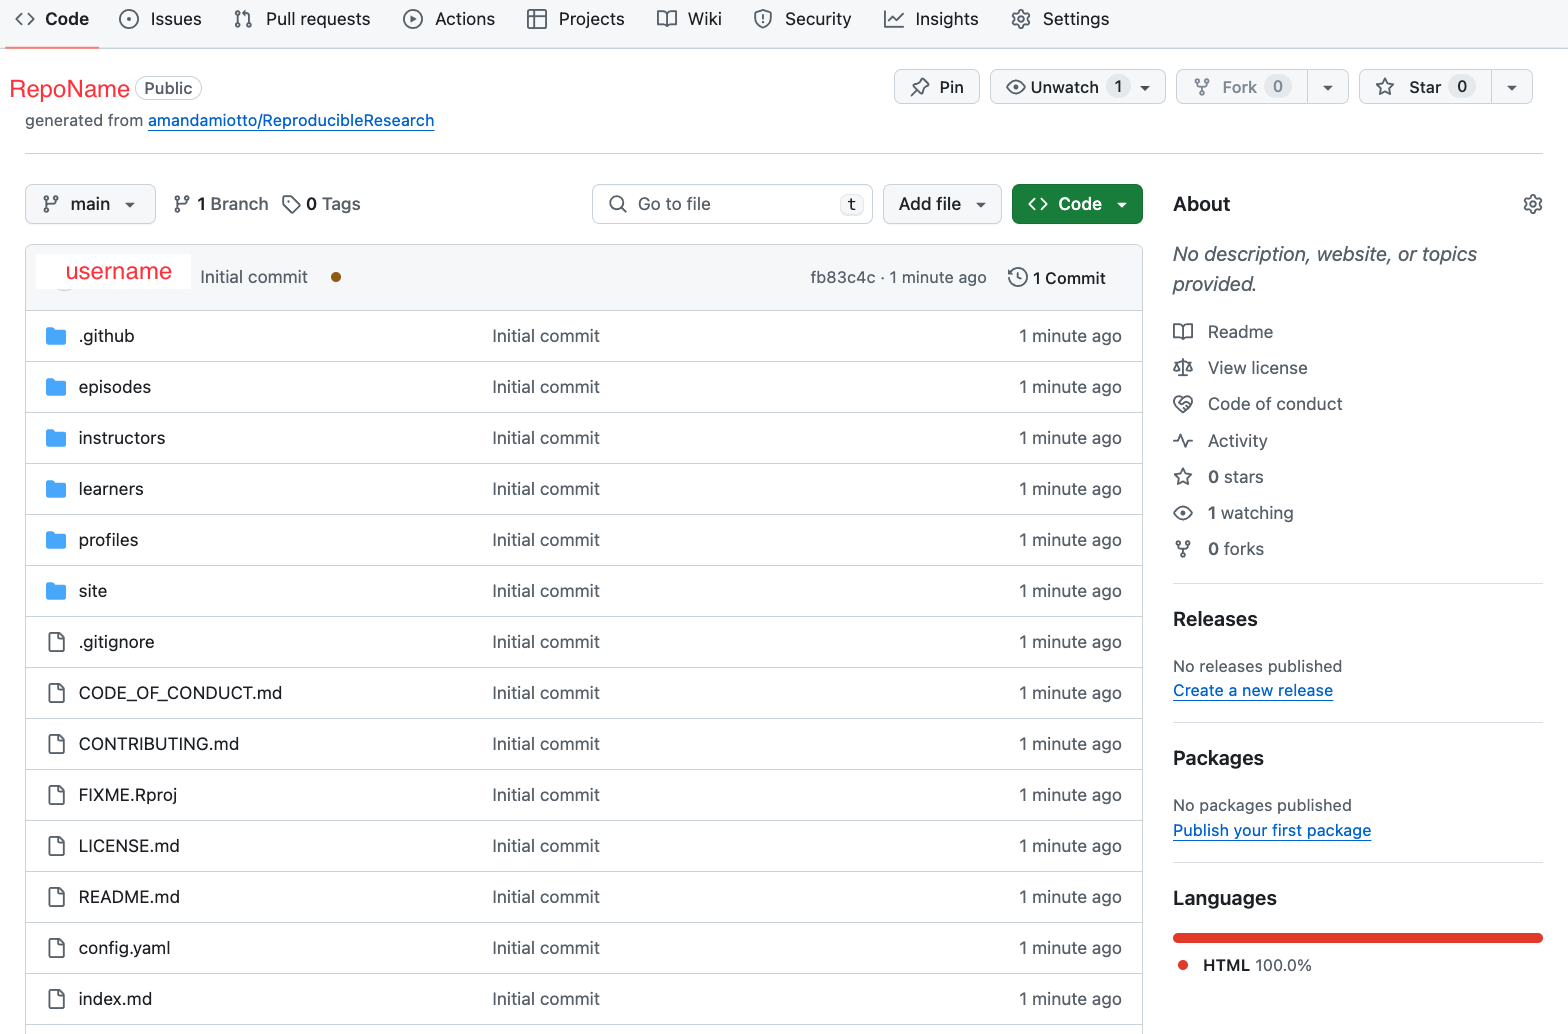Click the .github folder icon
This screenshot has width=1568, height=1034.
[x=56, y=336]
